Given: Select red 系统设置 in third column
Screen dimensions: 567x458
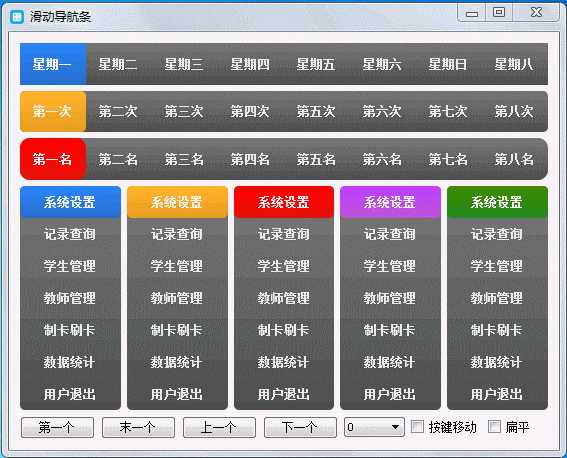Looking at the screenshot, I should click(x=284, y=202).
